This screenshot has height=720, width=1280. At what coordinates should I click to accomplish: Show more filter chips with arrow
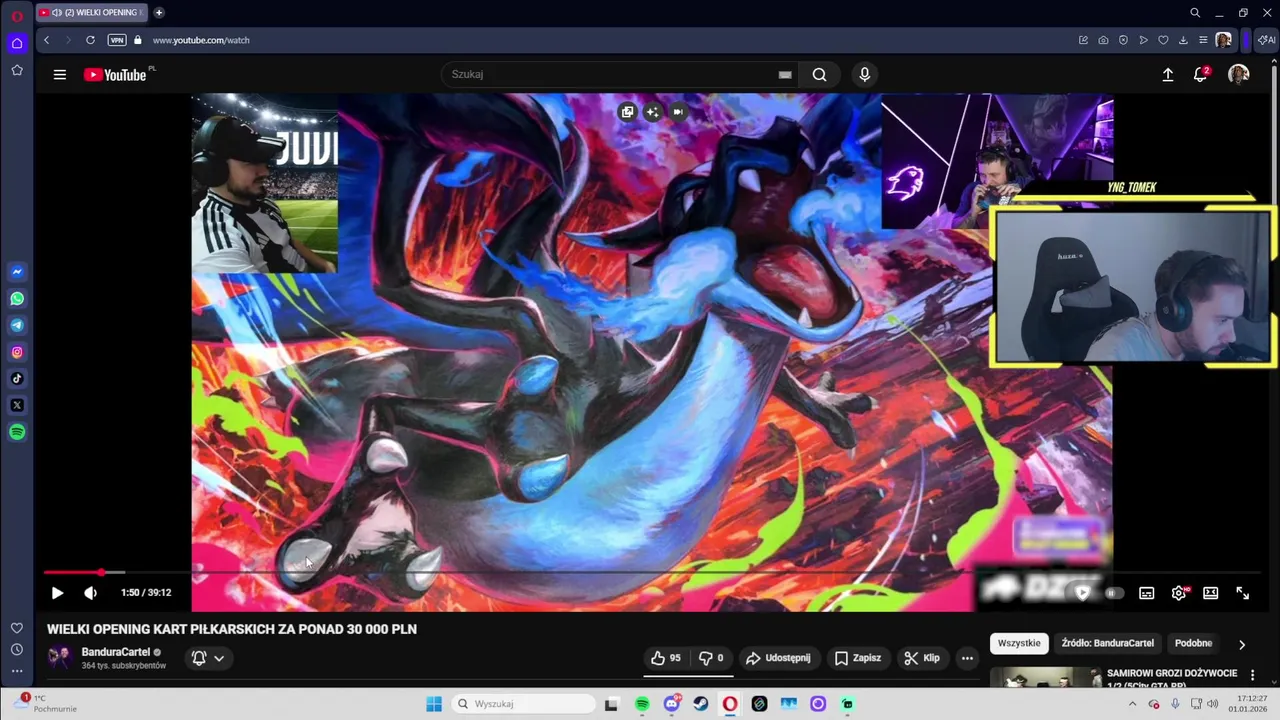coord(1242,644)
